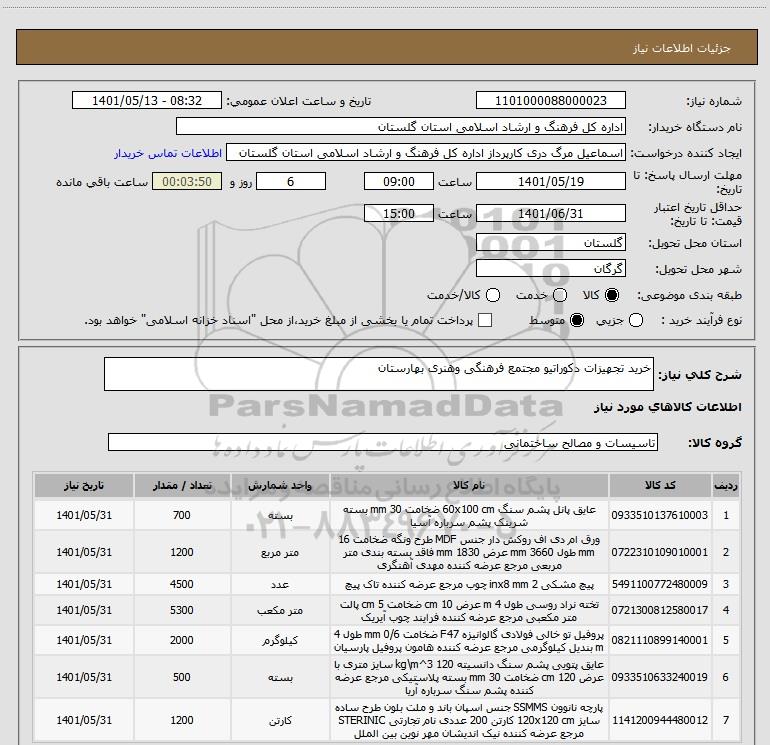Click the general need description text box
Screen dimensions: 770x745
click(x=379, y=374)
